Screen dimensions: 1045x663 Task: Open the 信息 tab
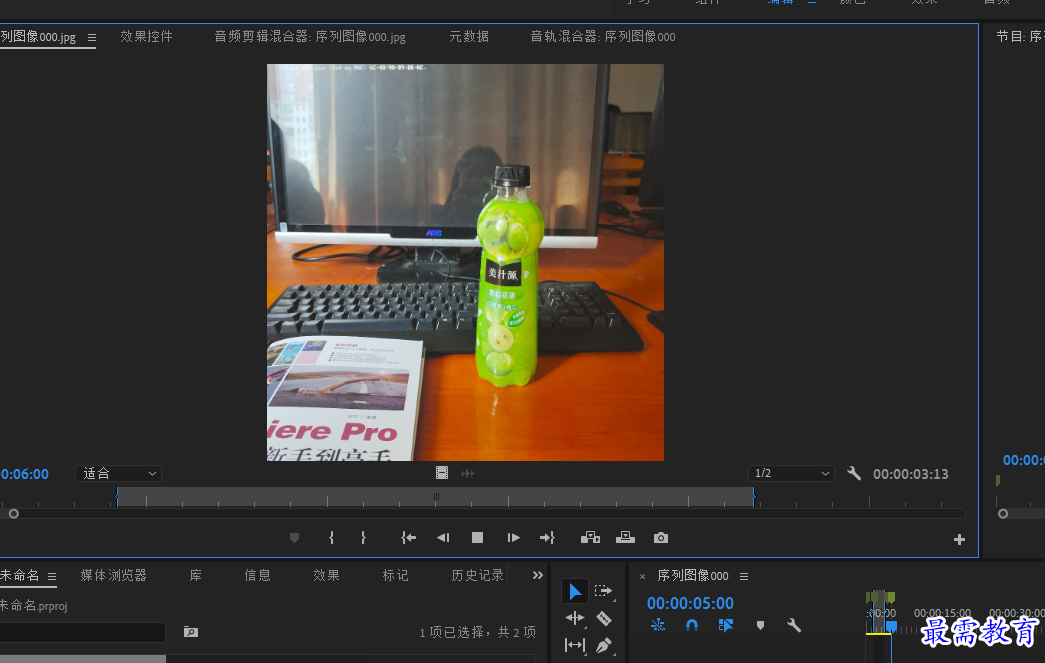pos(257,575)
